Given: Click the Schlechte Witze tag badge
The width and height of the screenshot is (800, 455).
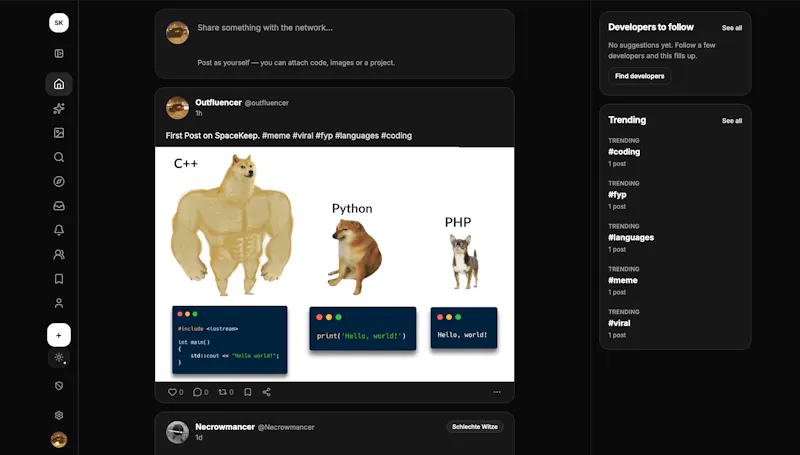Looking at the screenshot, I should [475, 426].
